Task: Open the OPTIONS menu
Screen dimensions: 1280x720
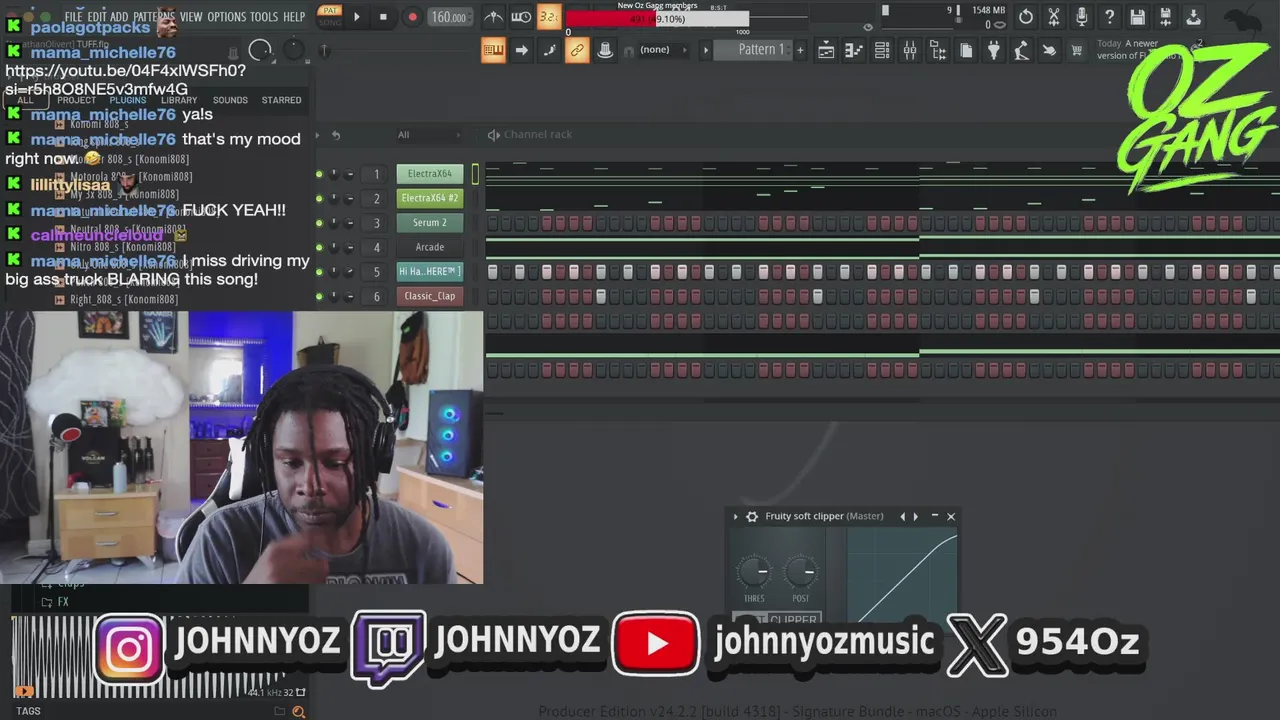Action: tap(226, 17)
